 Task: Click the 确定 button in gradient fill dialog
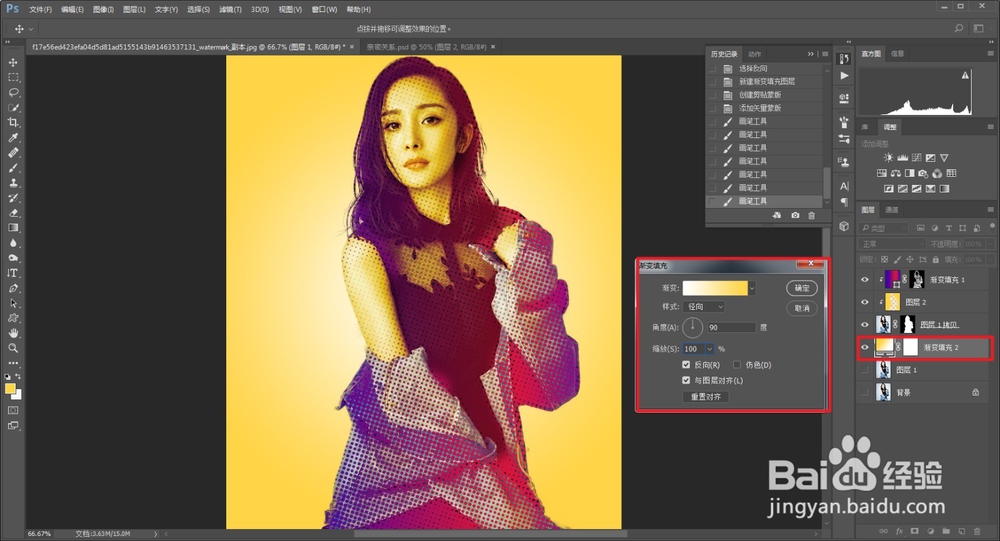pos(802,288)
